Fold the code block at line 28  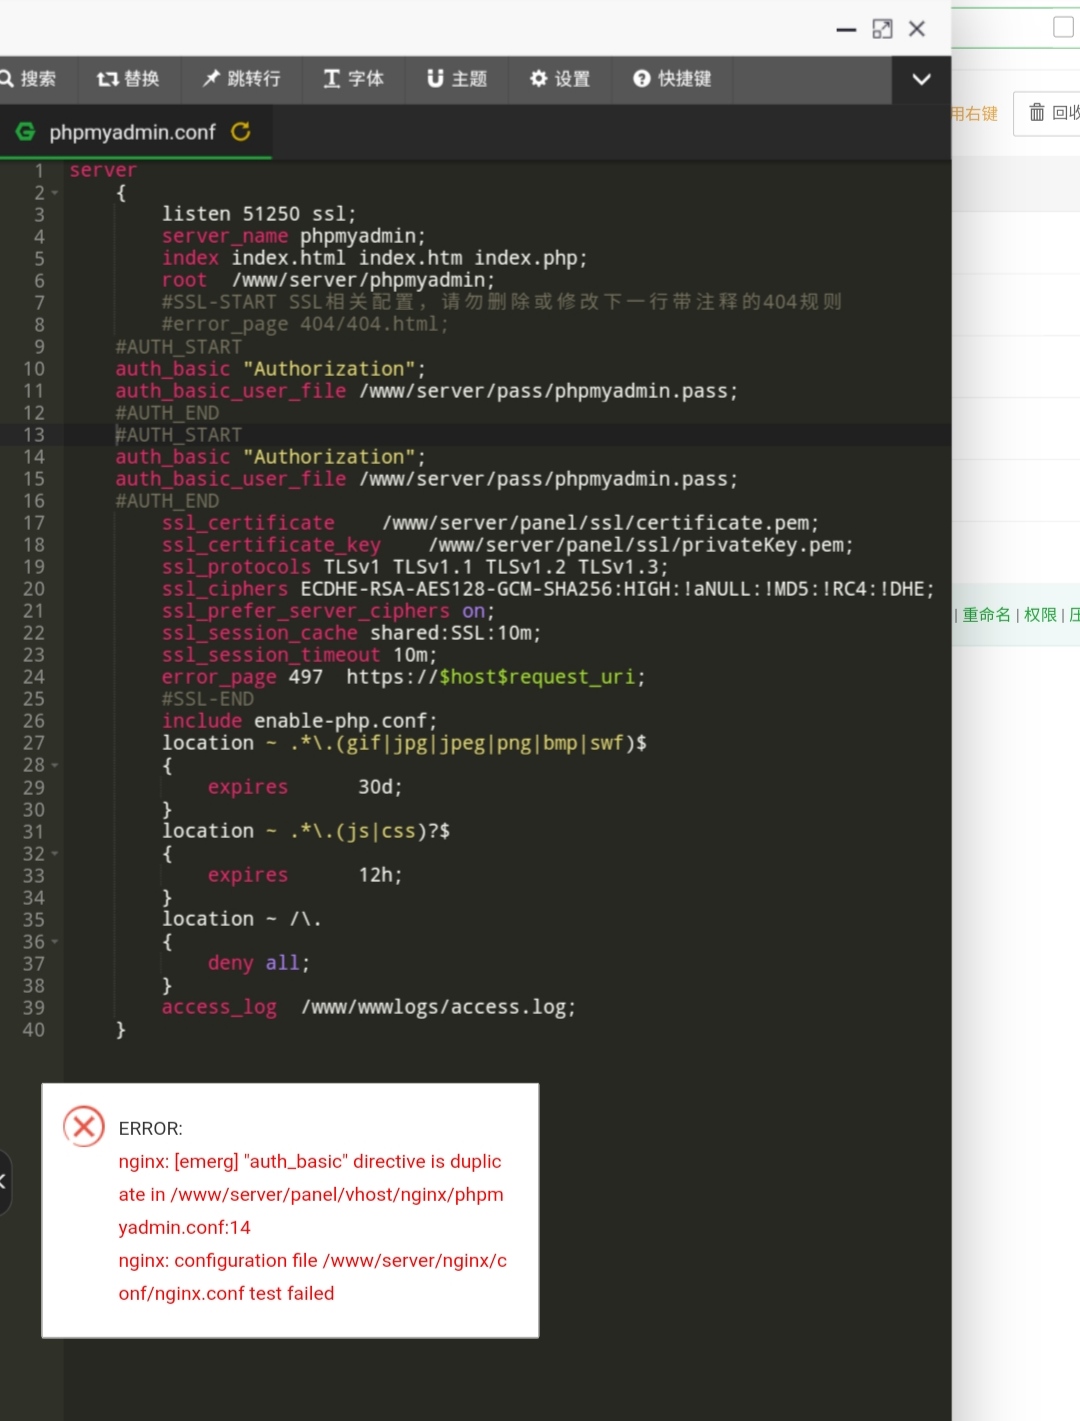point(54,765)
